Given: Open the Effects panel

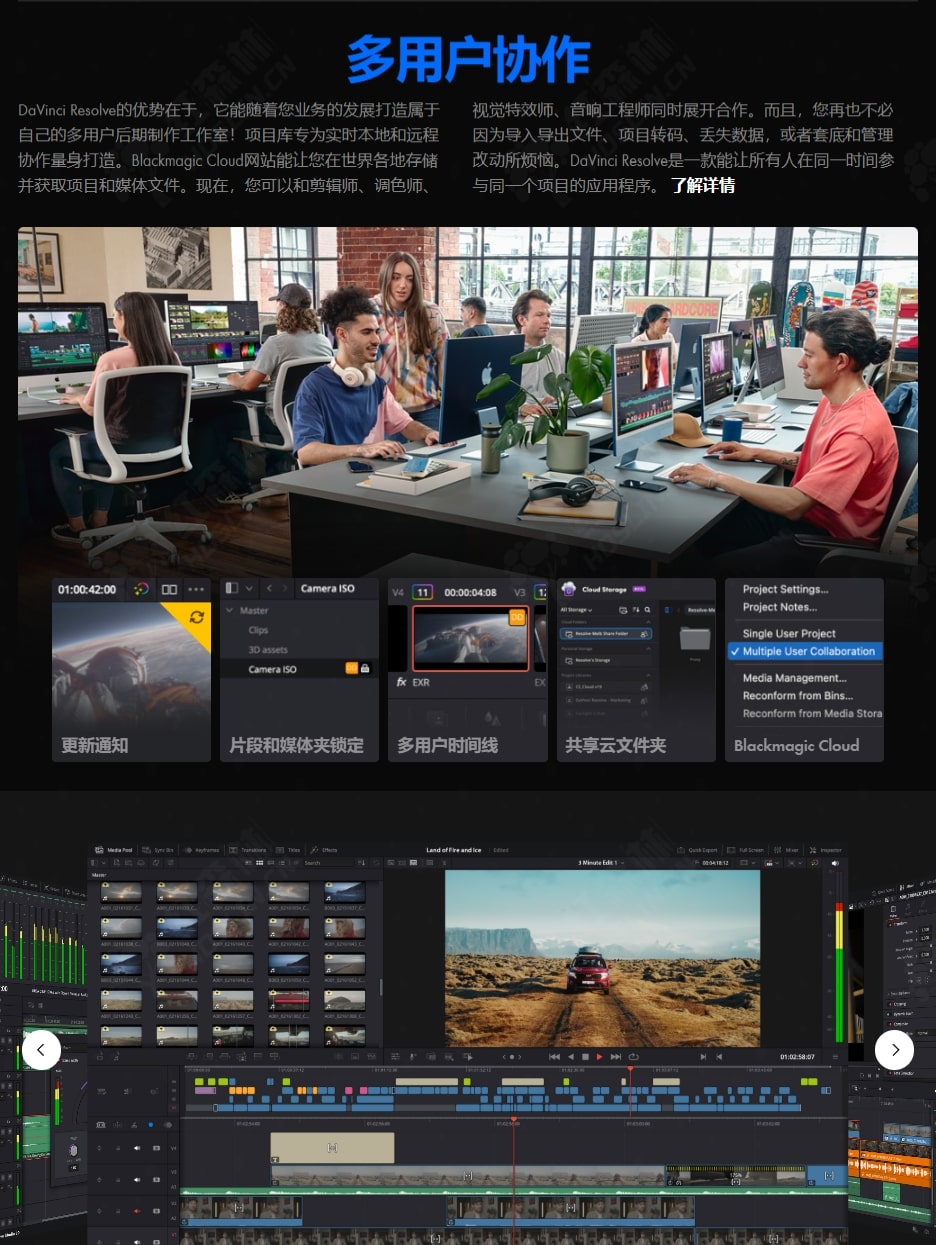Looking at the screenshot, I should (324, 850).
